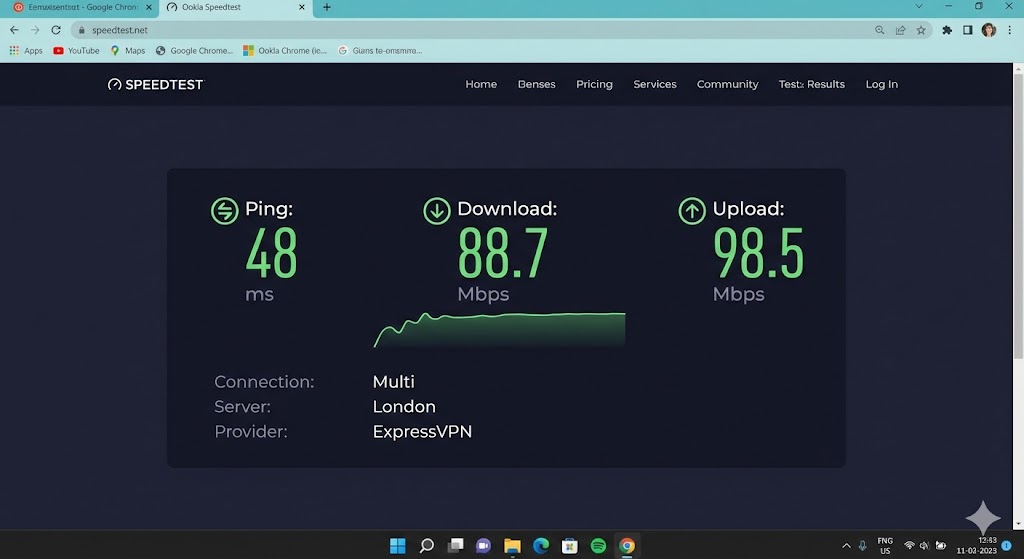Click the 'Multi' connection value
The width and height of the screenshot is (1024, 559).
point(394,381)
